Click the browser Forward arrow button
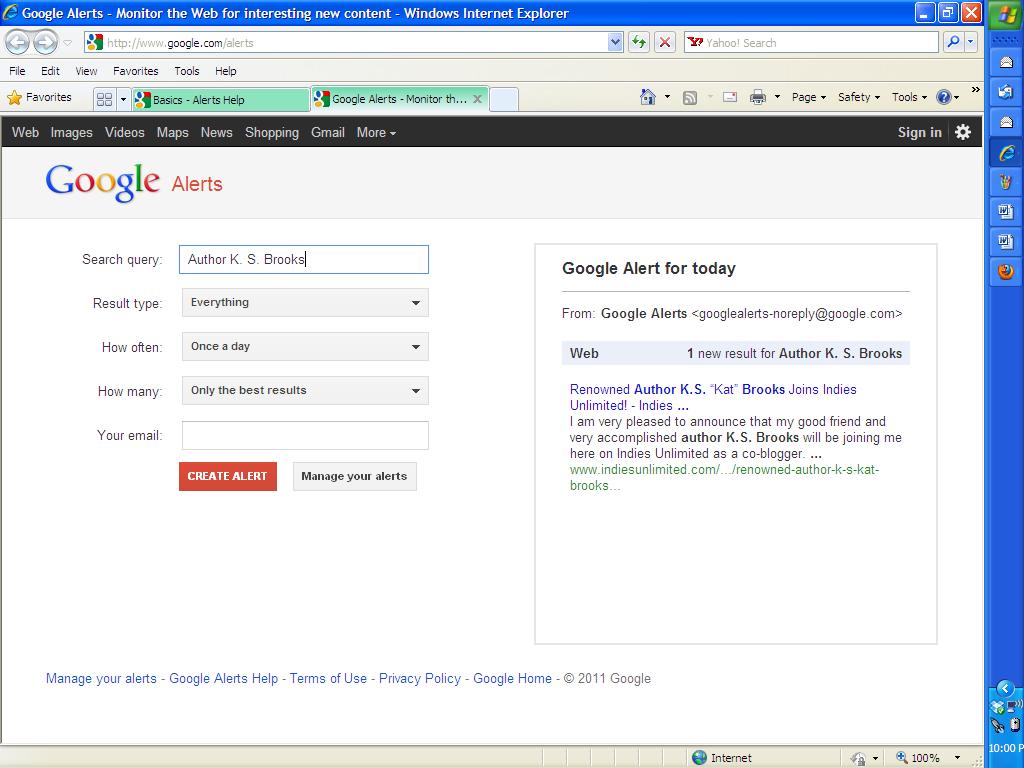1024x768 pixels. [x=45, y=43]
